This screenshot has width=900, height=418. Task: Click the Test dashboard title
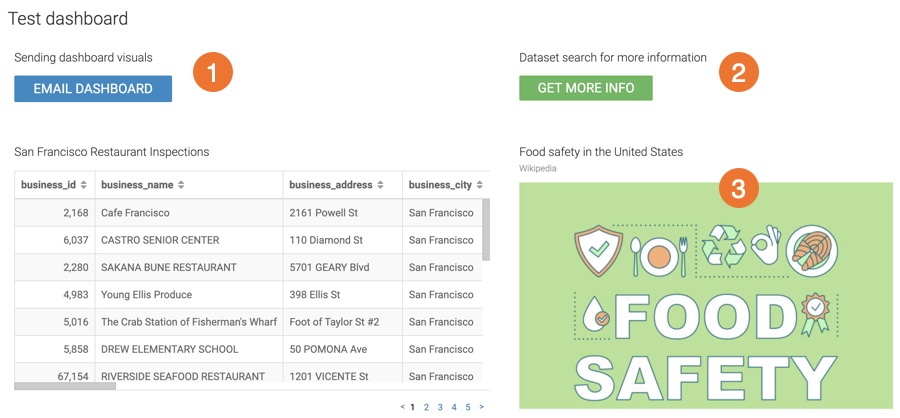point(68,18)
